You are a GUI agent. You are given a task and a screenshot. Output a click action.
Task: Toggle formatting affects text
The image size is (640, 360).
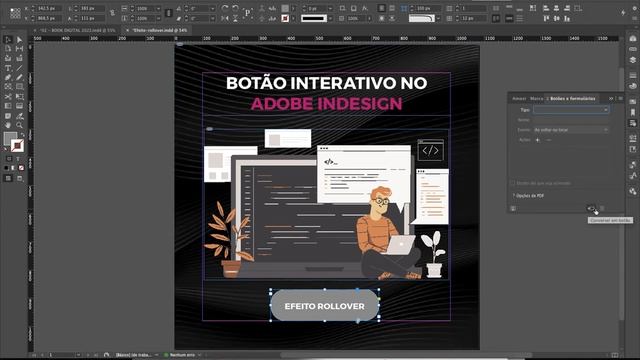pyautogui.click(x=18, y=158)
